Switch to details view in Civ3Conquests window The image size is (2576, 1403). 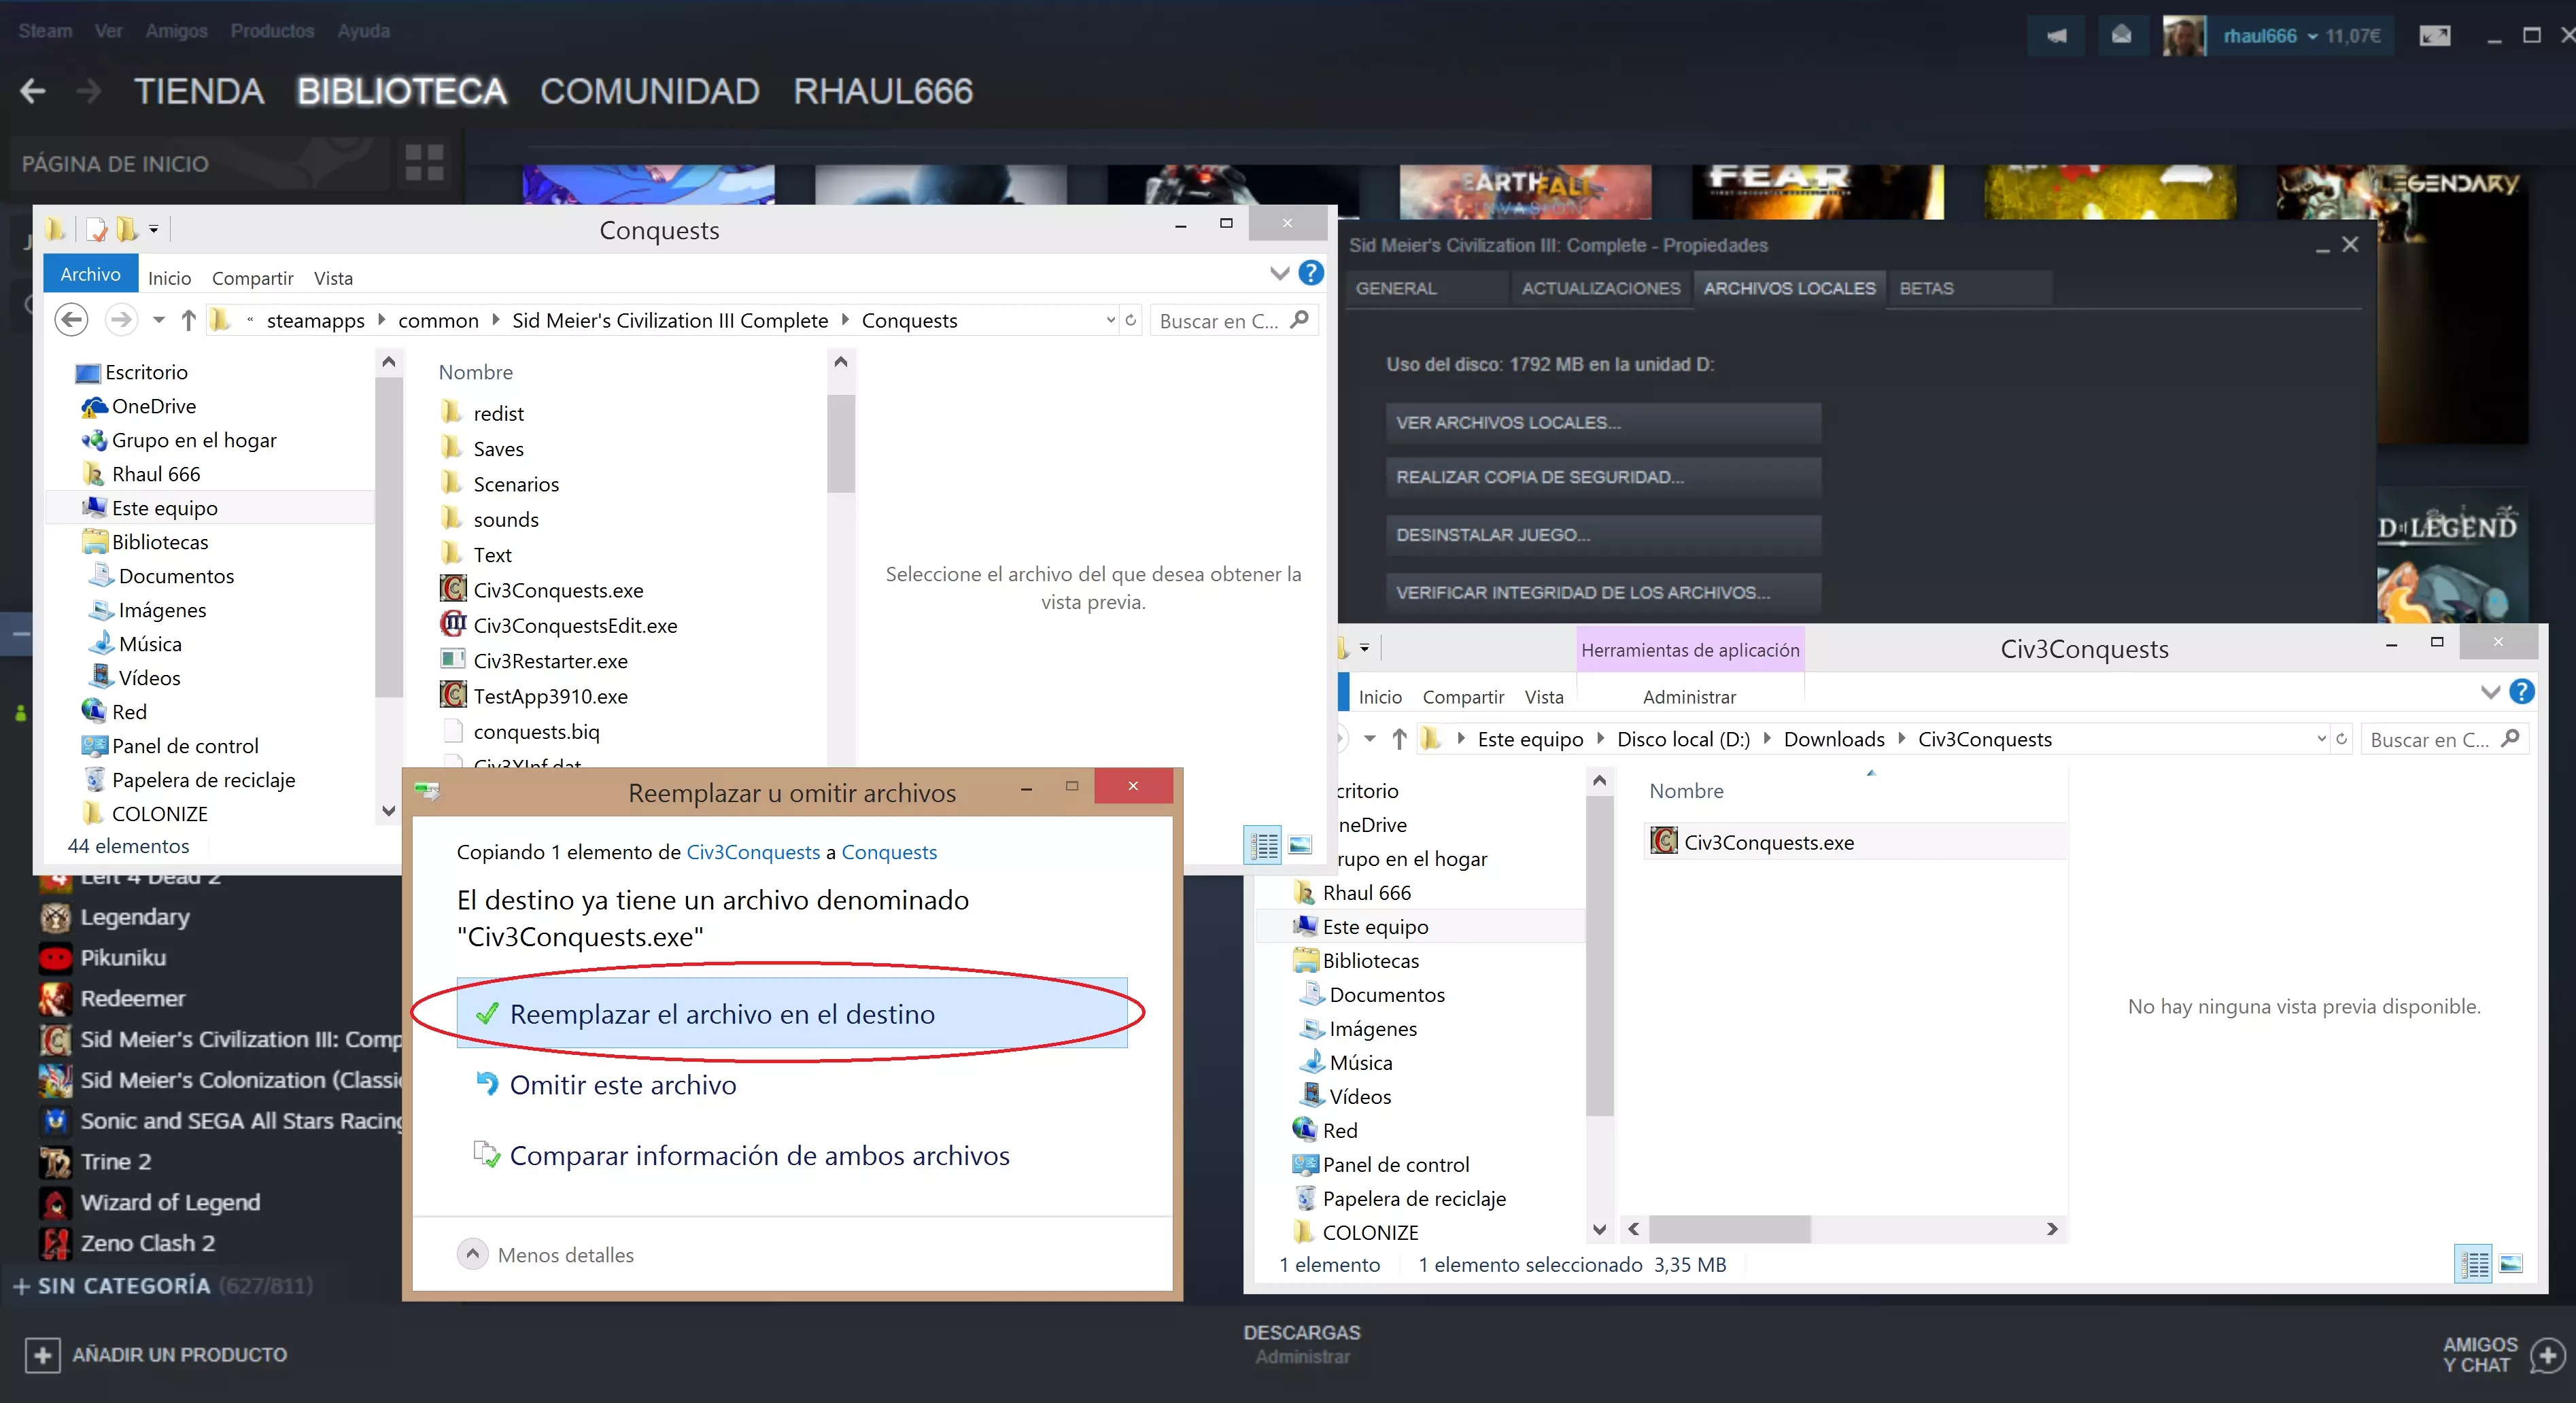(x=2474, y=1264)
